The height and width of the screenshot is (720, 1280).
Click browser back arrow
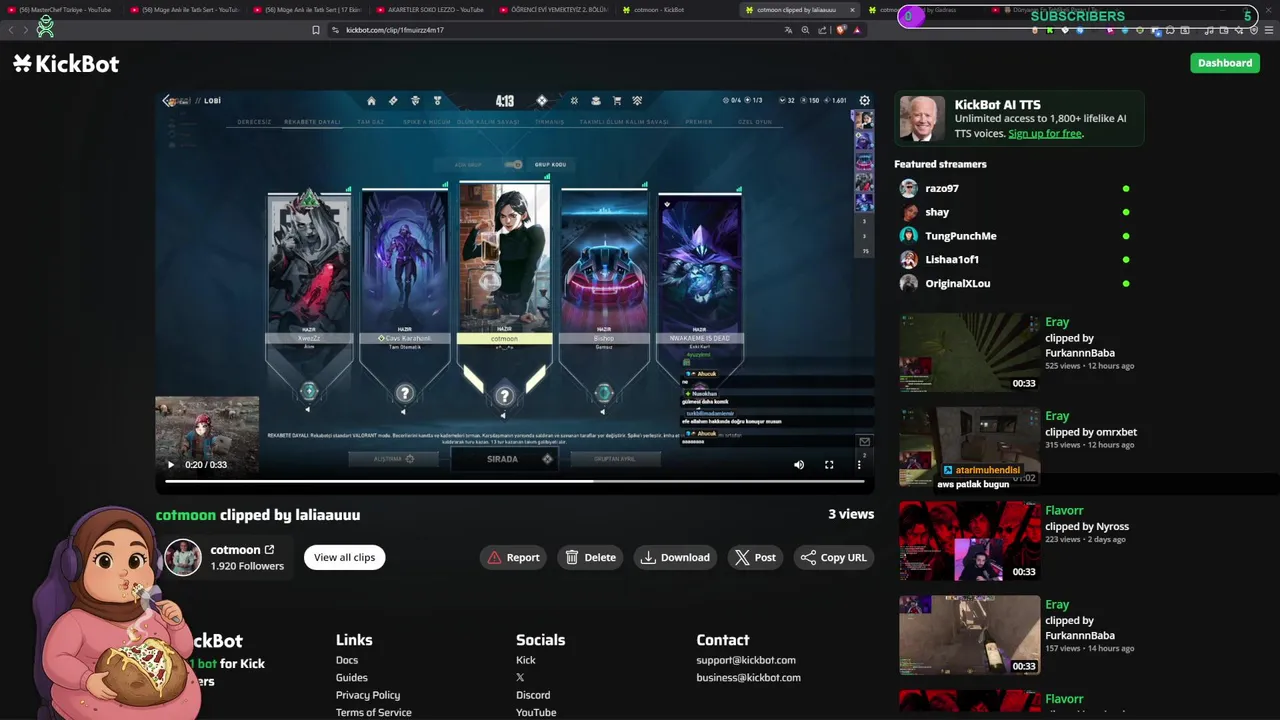tap(11, 30)
